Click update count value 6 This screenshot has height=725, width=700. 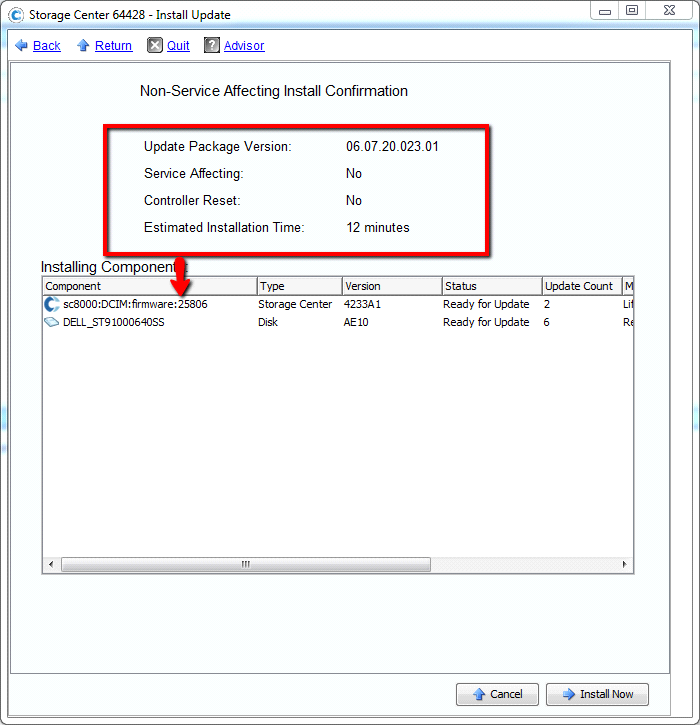pyautogui.click(x=546, y=322)
